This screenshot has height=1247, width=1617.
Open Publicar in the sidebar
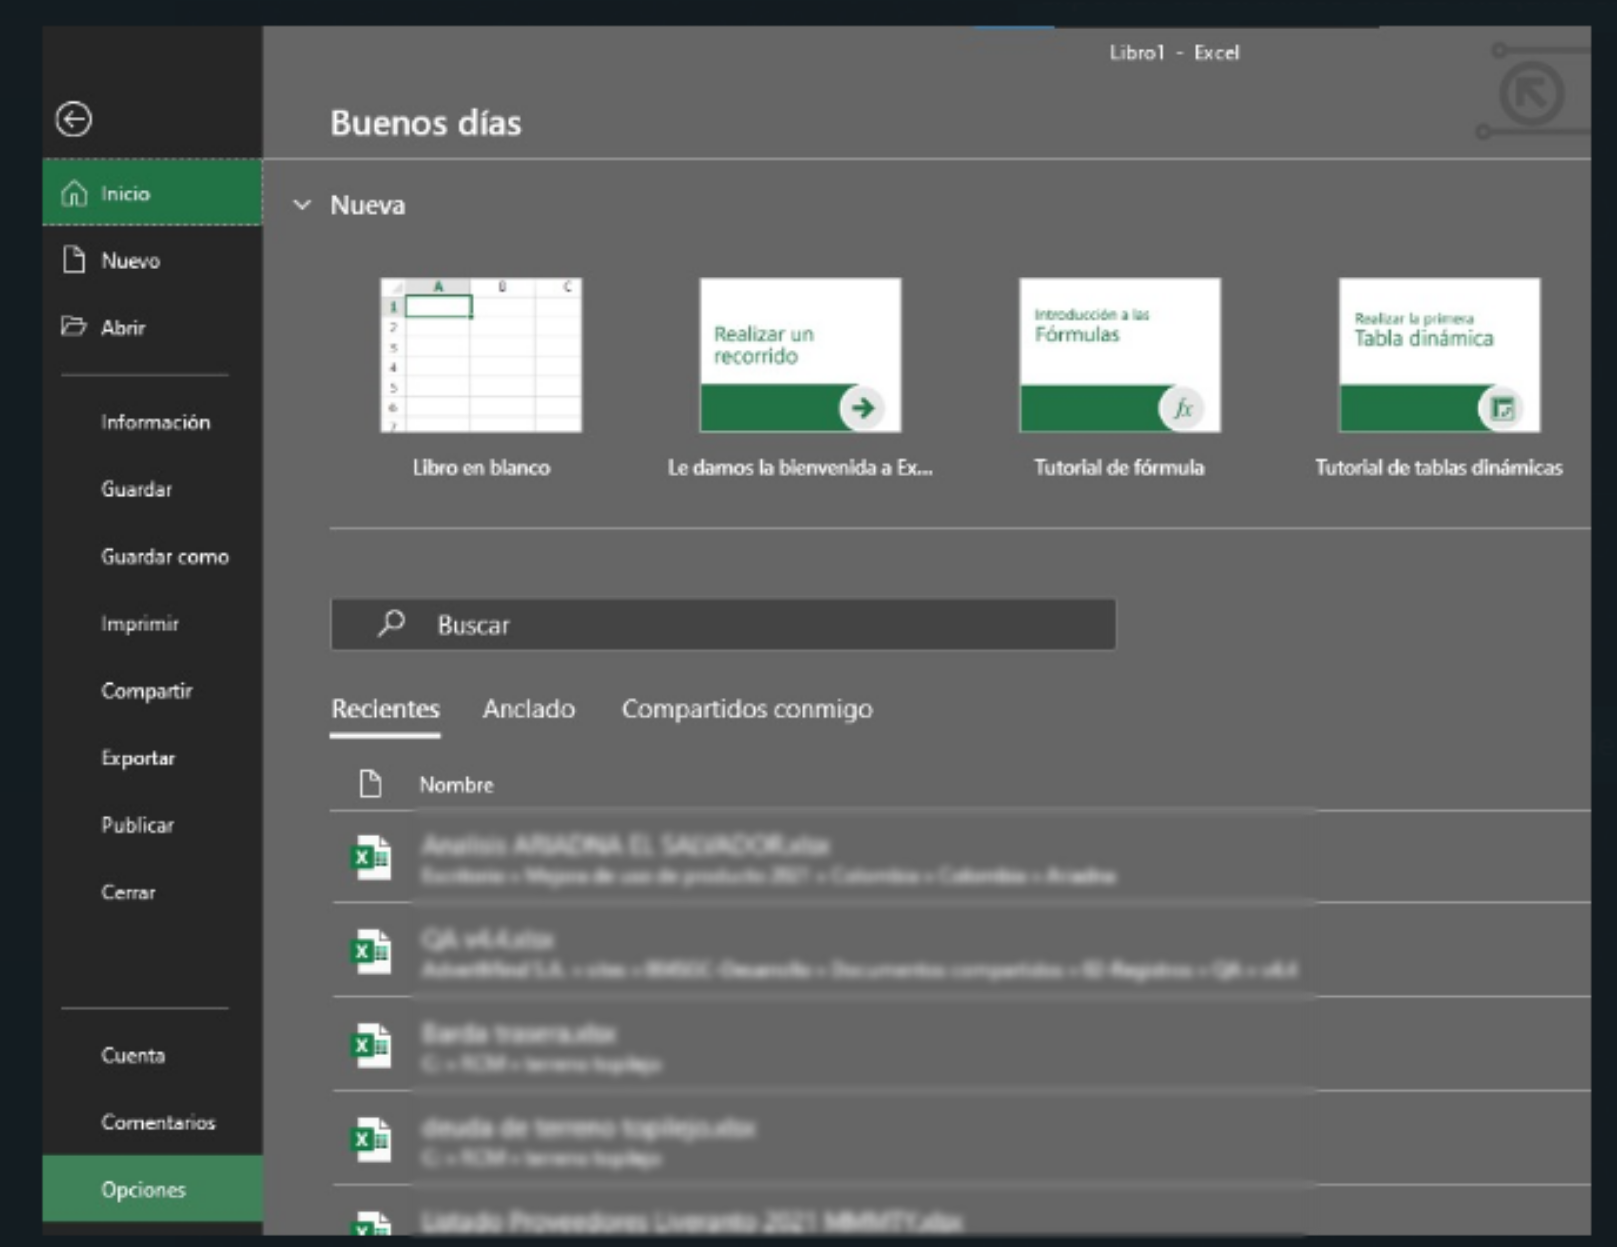coord(152,825)
